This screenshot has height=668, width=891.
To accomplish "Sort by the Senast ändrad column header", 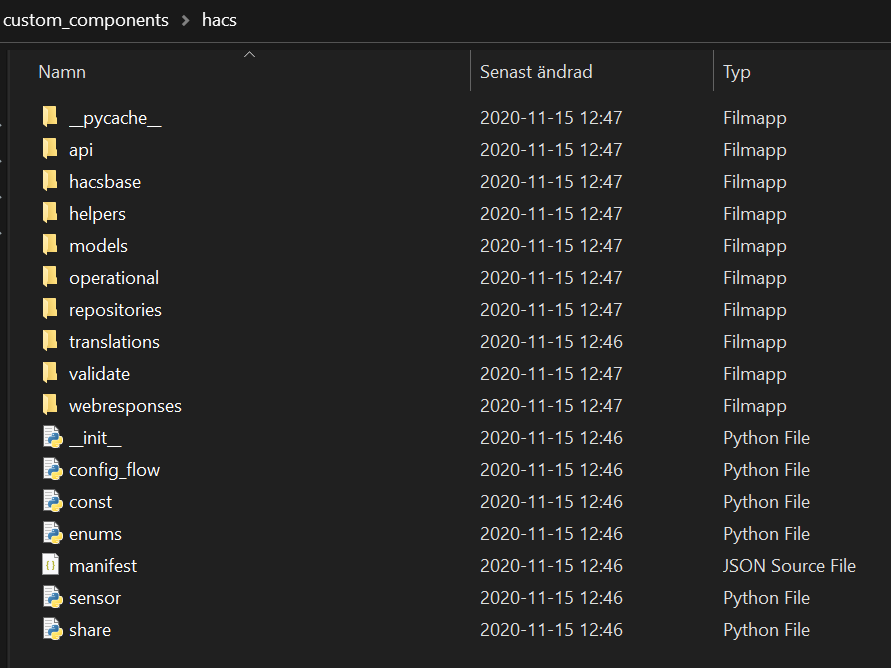I will (x=536, y=72).
